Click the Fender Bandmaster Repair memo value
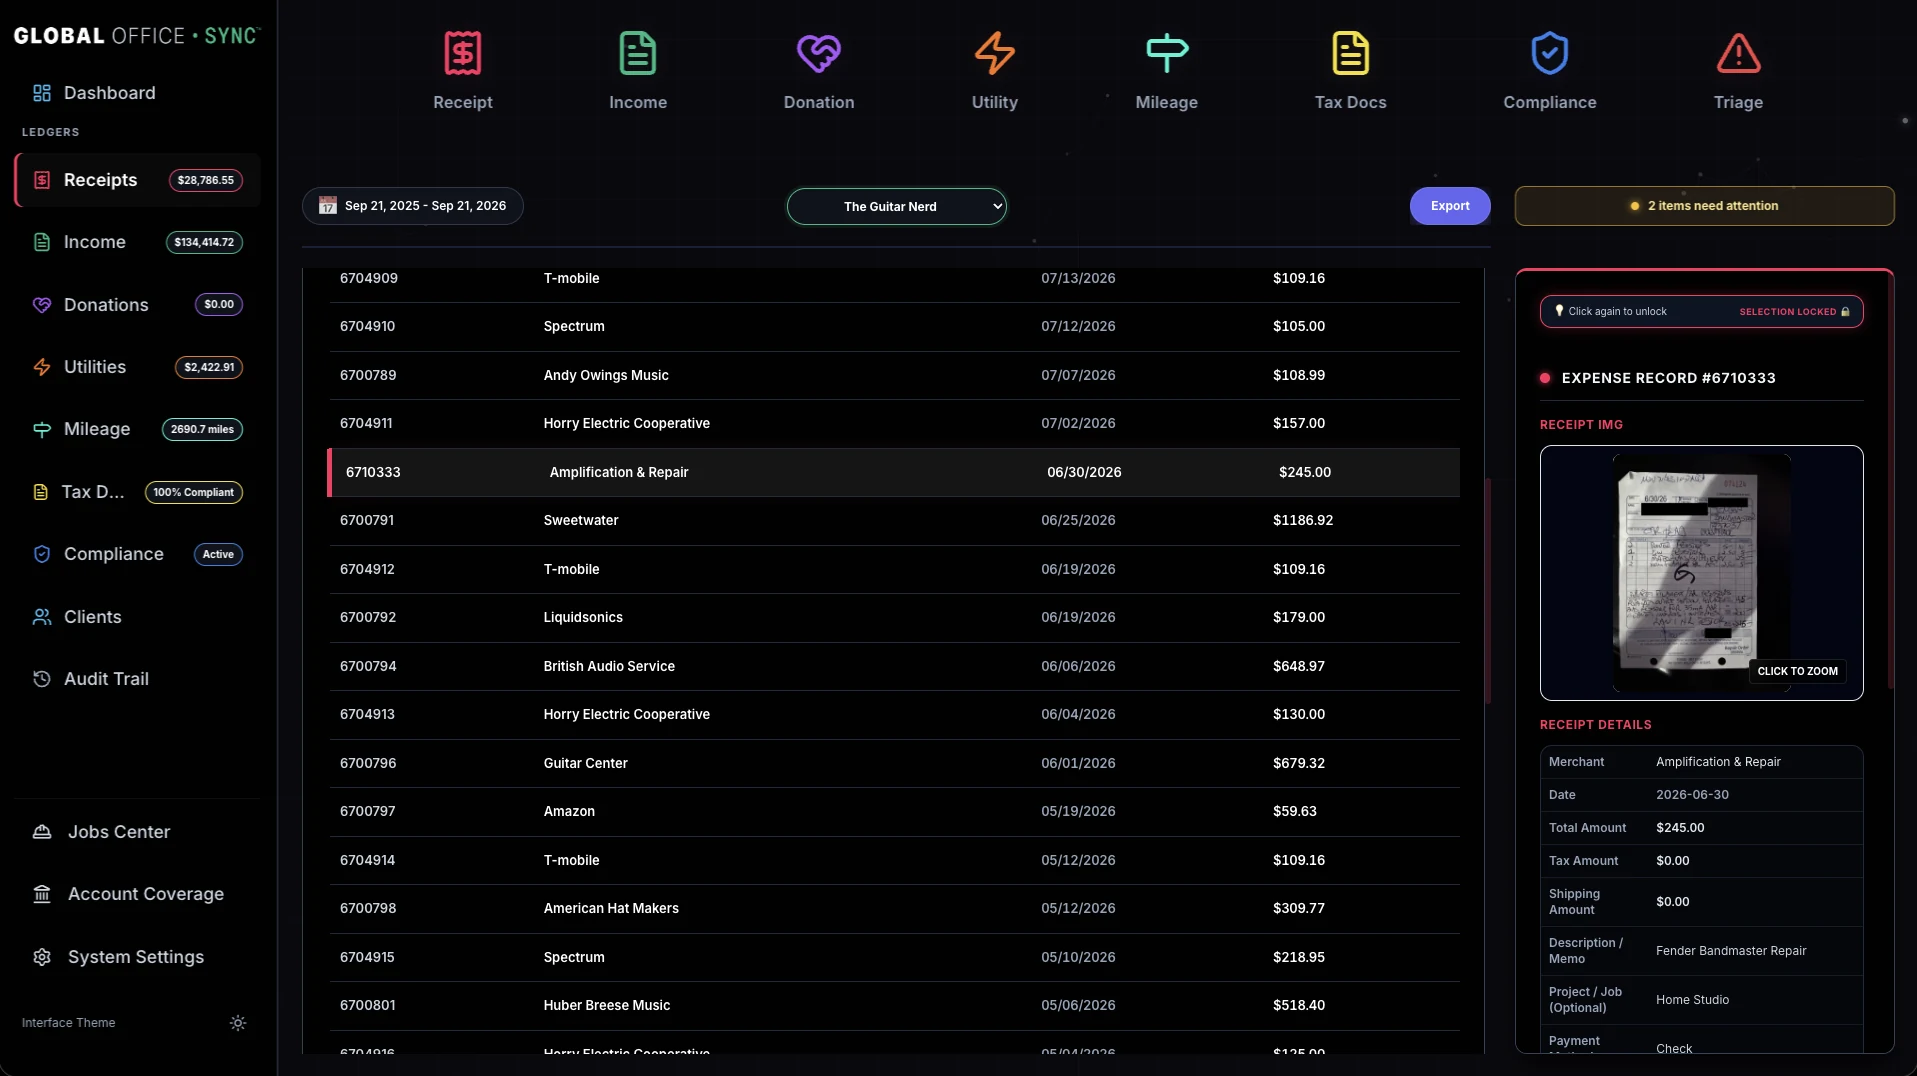Screen dimensions: 1917x1076 pos(1731,951)
